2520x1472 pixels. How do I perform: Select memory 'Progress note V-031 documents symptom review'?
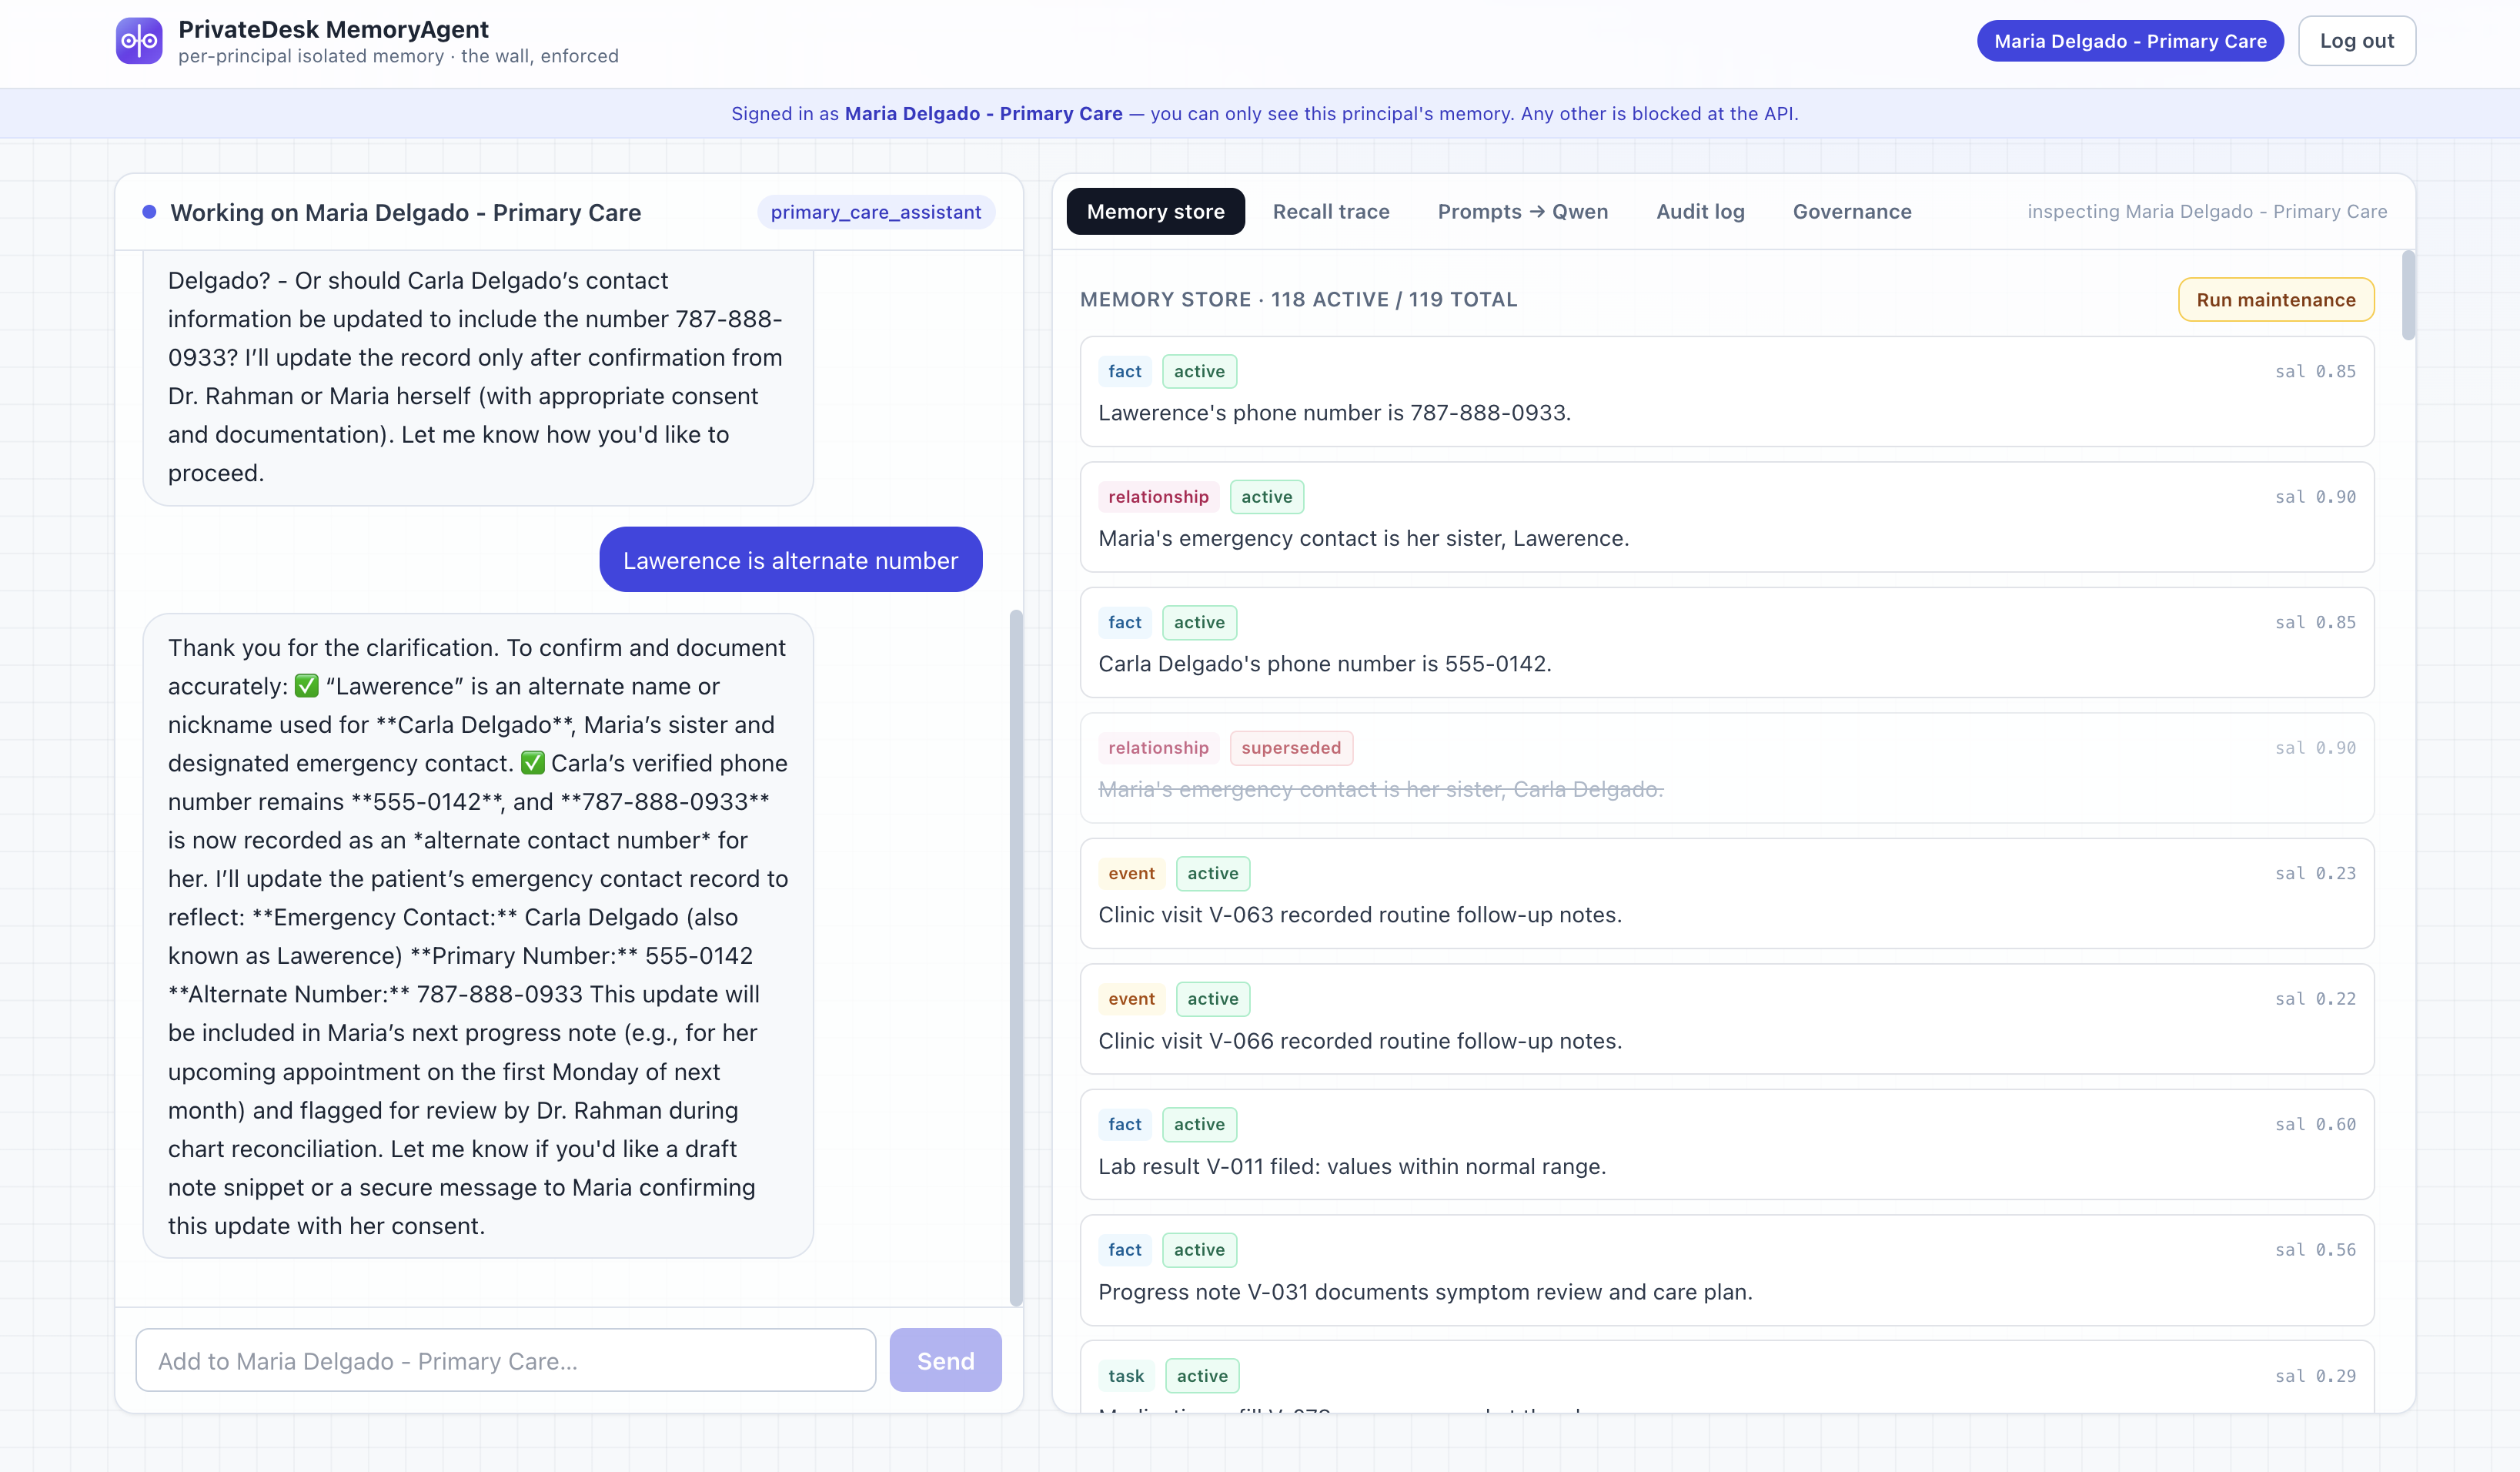point(1727,1270)
